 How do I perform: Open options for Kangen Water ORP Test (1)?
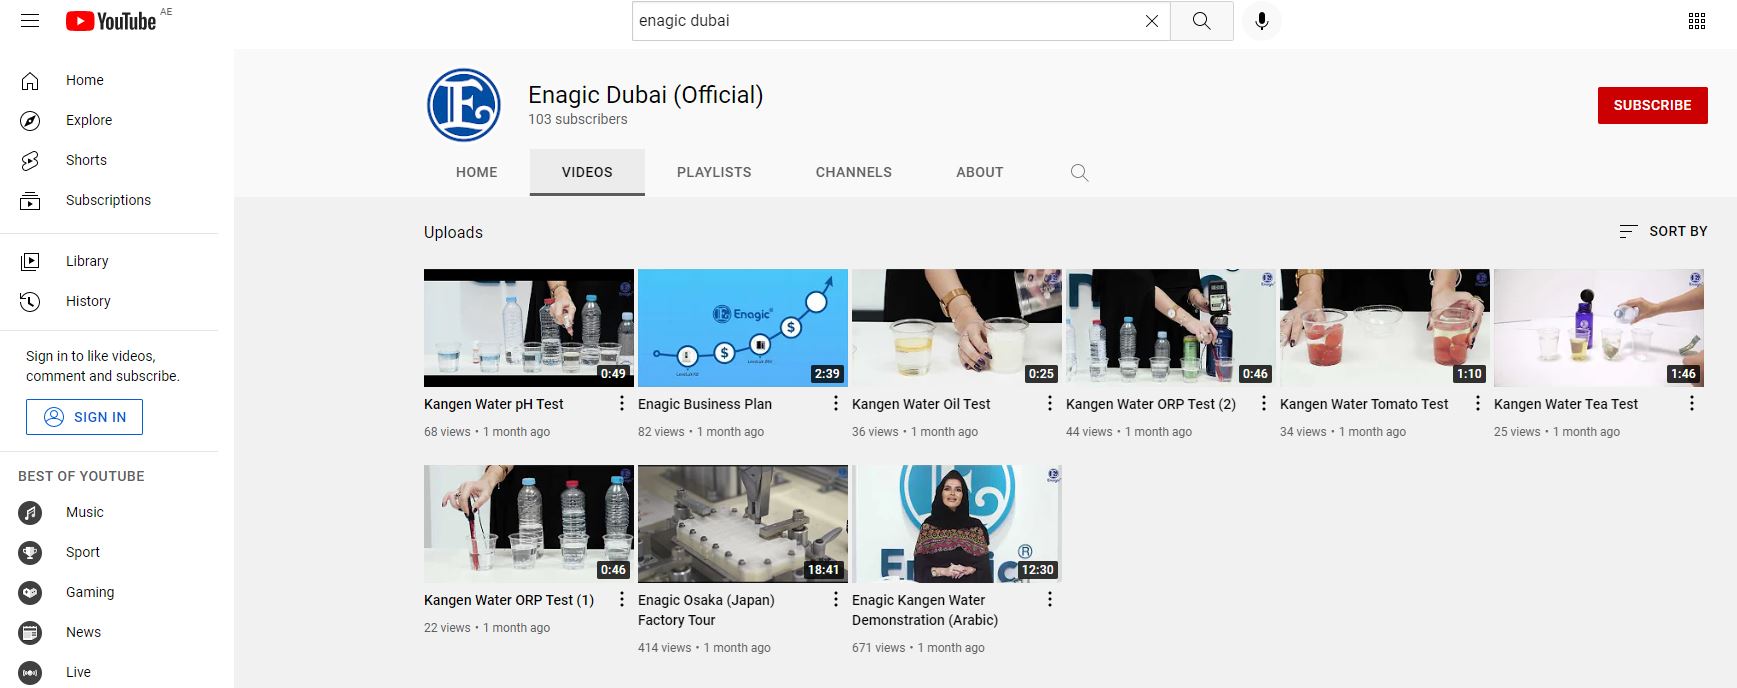[x=622, y=599]
